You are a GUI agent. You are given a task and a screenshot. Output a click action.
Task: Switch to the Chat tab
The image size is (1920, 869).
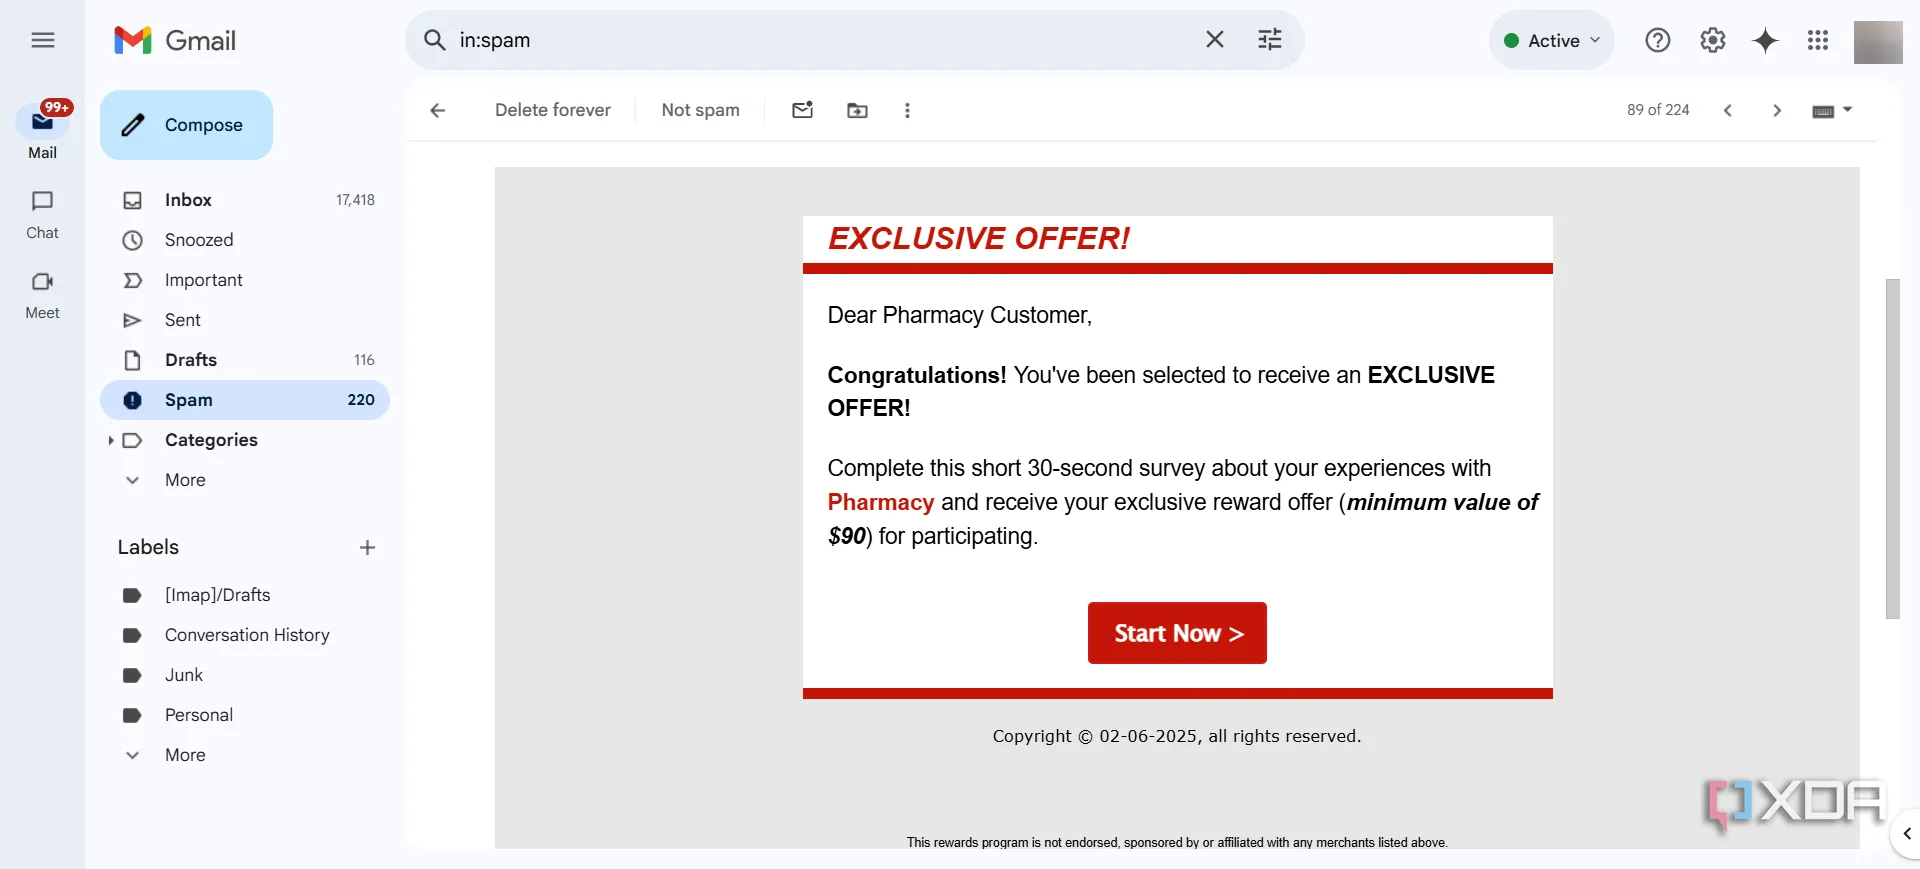tap(42, 214)
